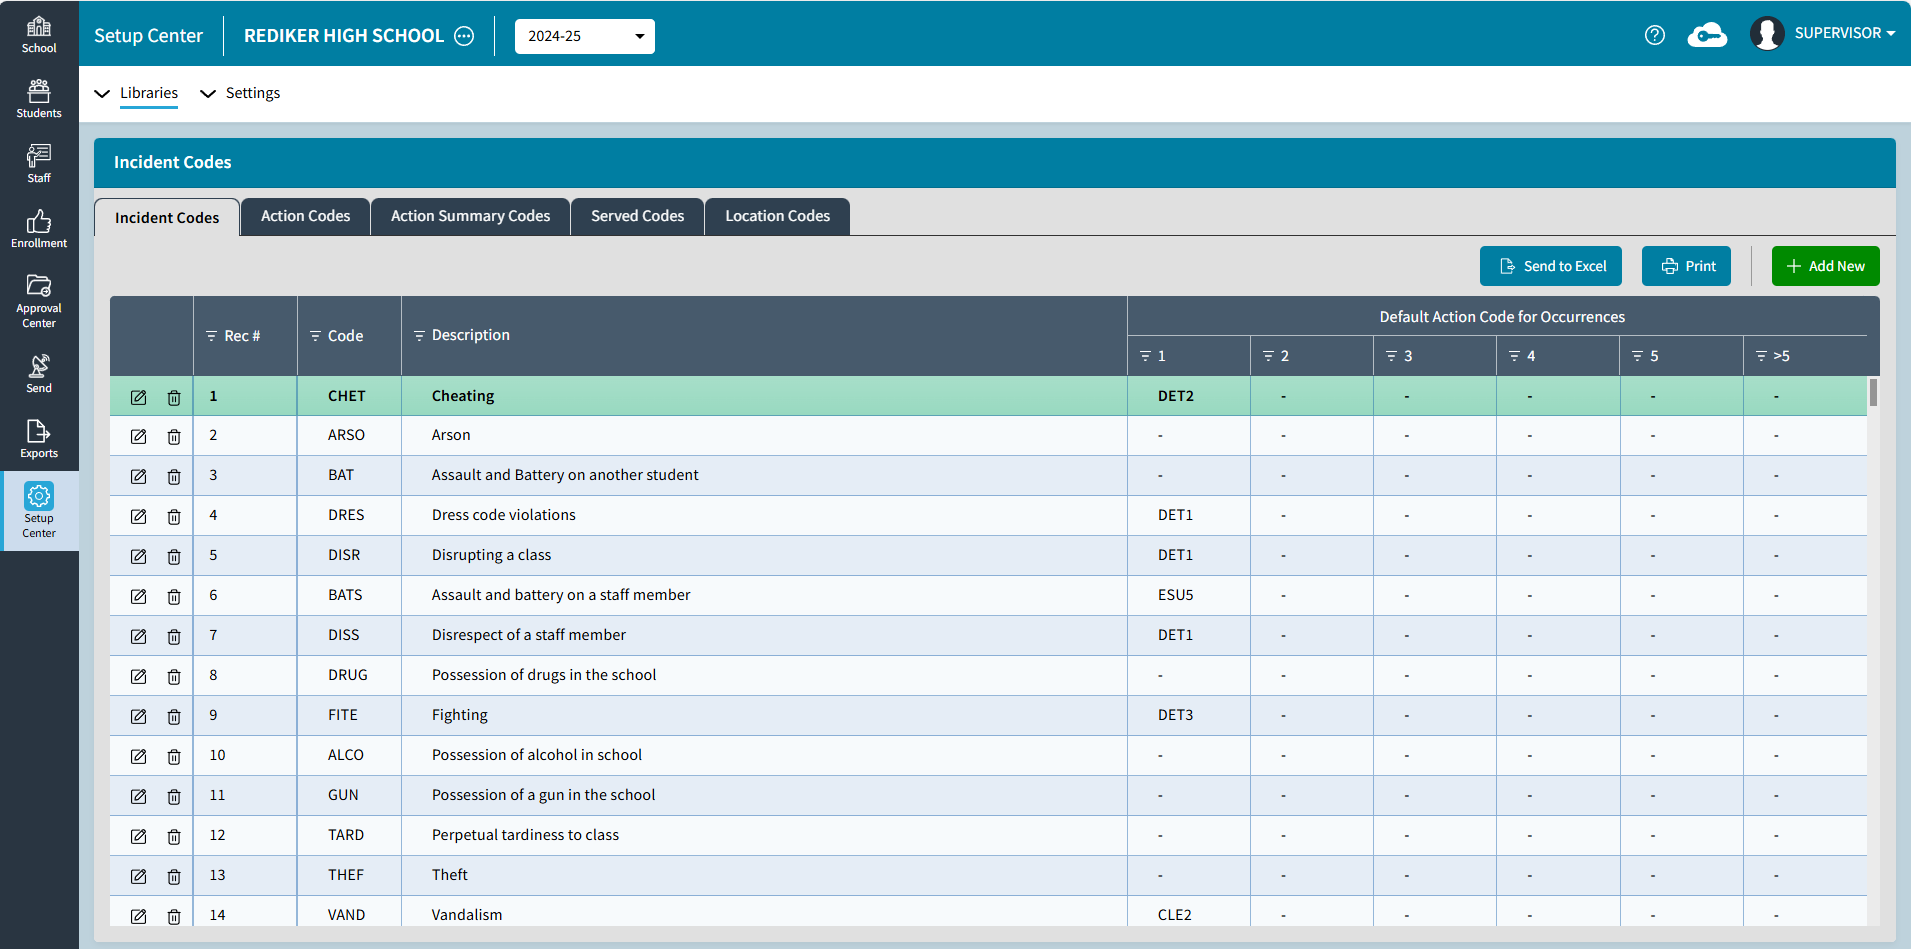The height and width of the screenshot is (949, 1911).
Task: Open the Approval Center
Action: tap(39, 301)
